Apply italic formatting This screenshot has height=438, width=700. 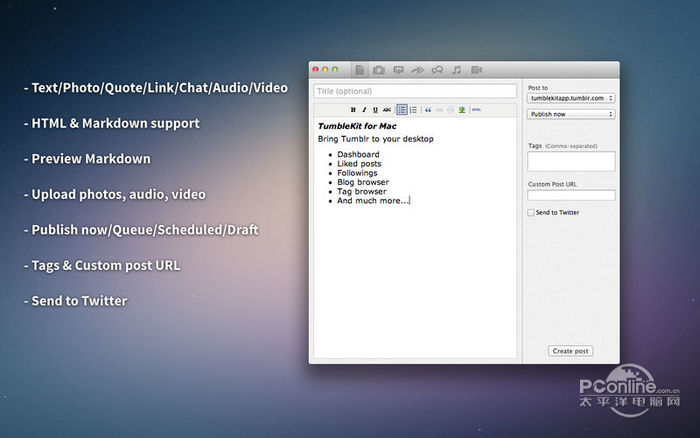click(x=364, y=110)
